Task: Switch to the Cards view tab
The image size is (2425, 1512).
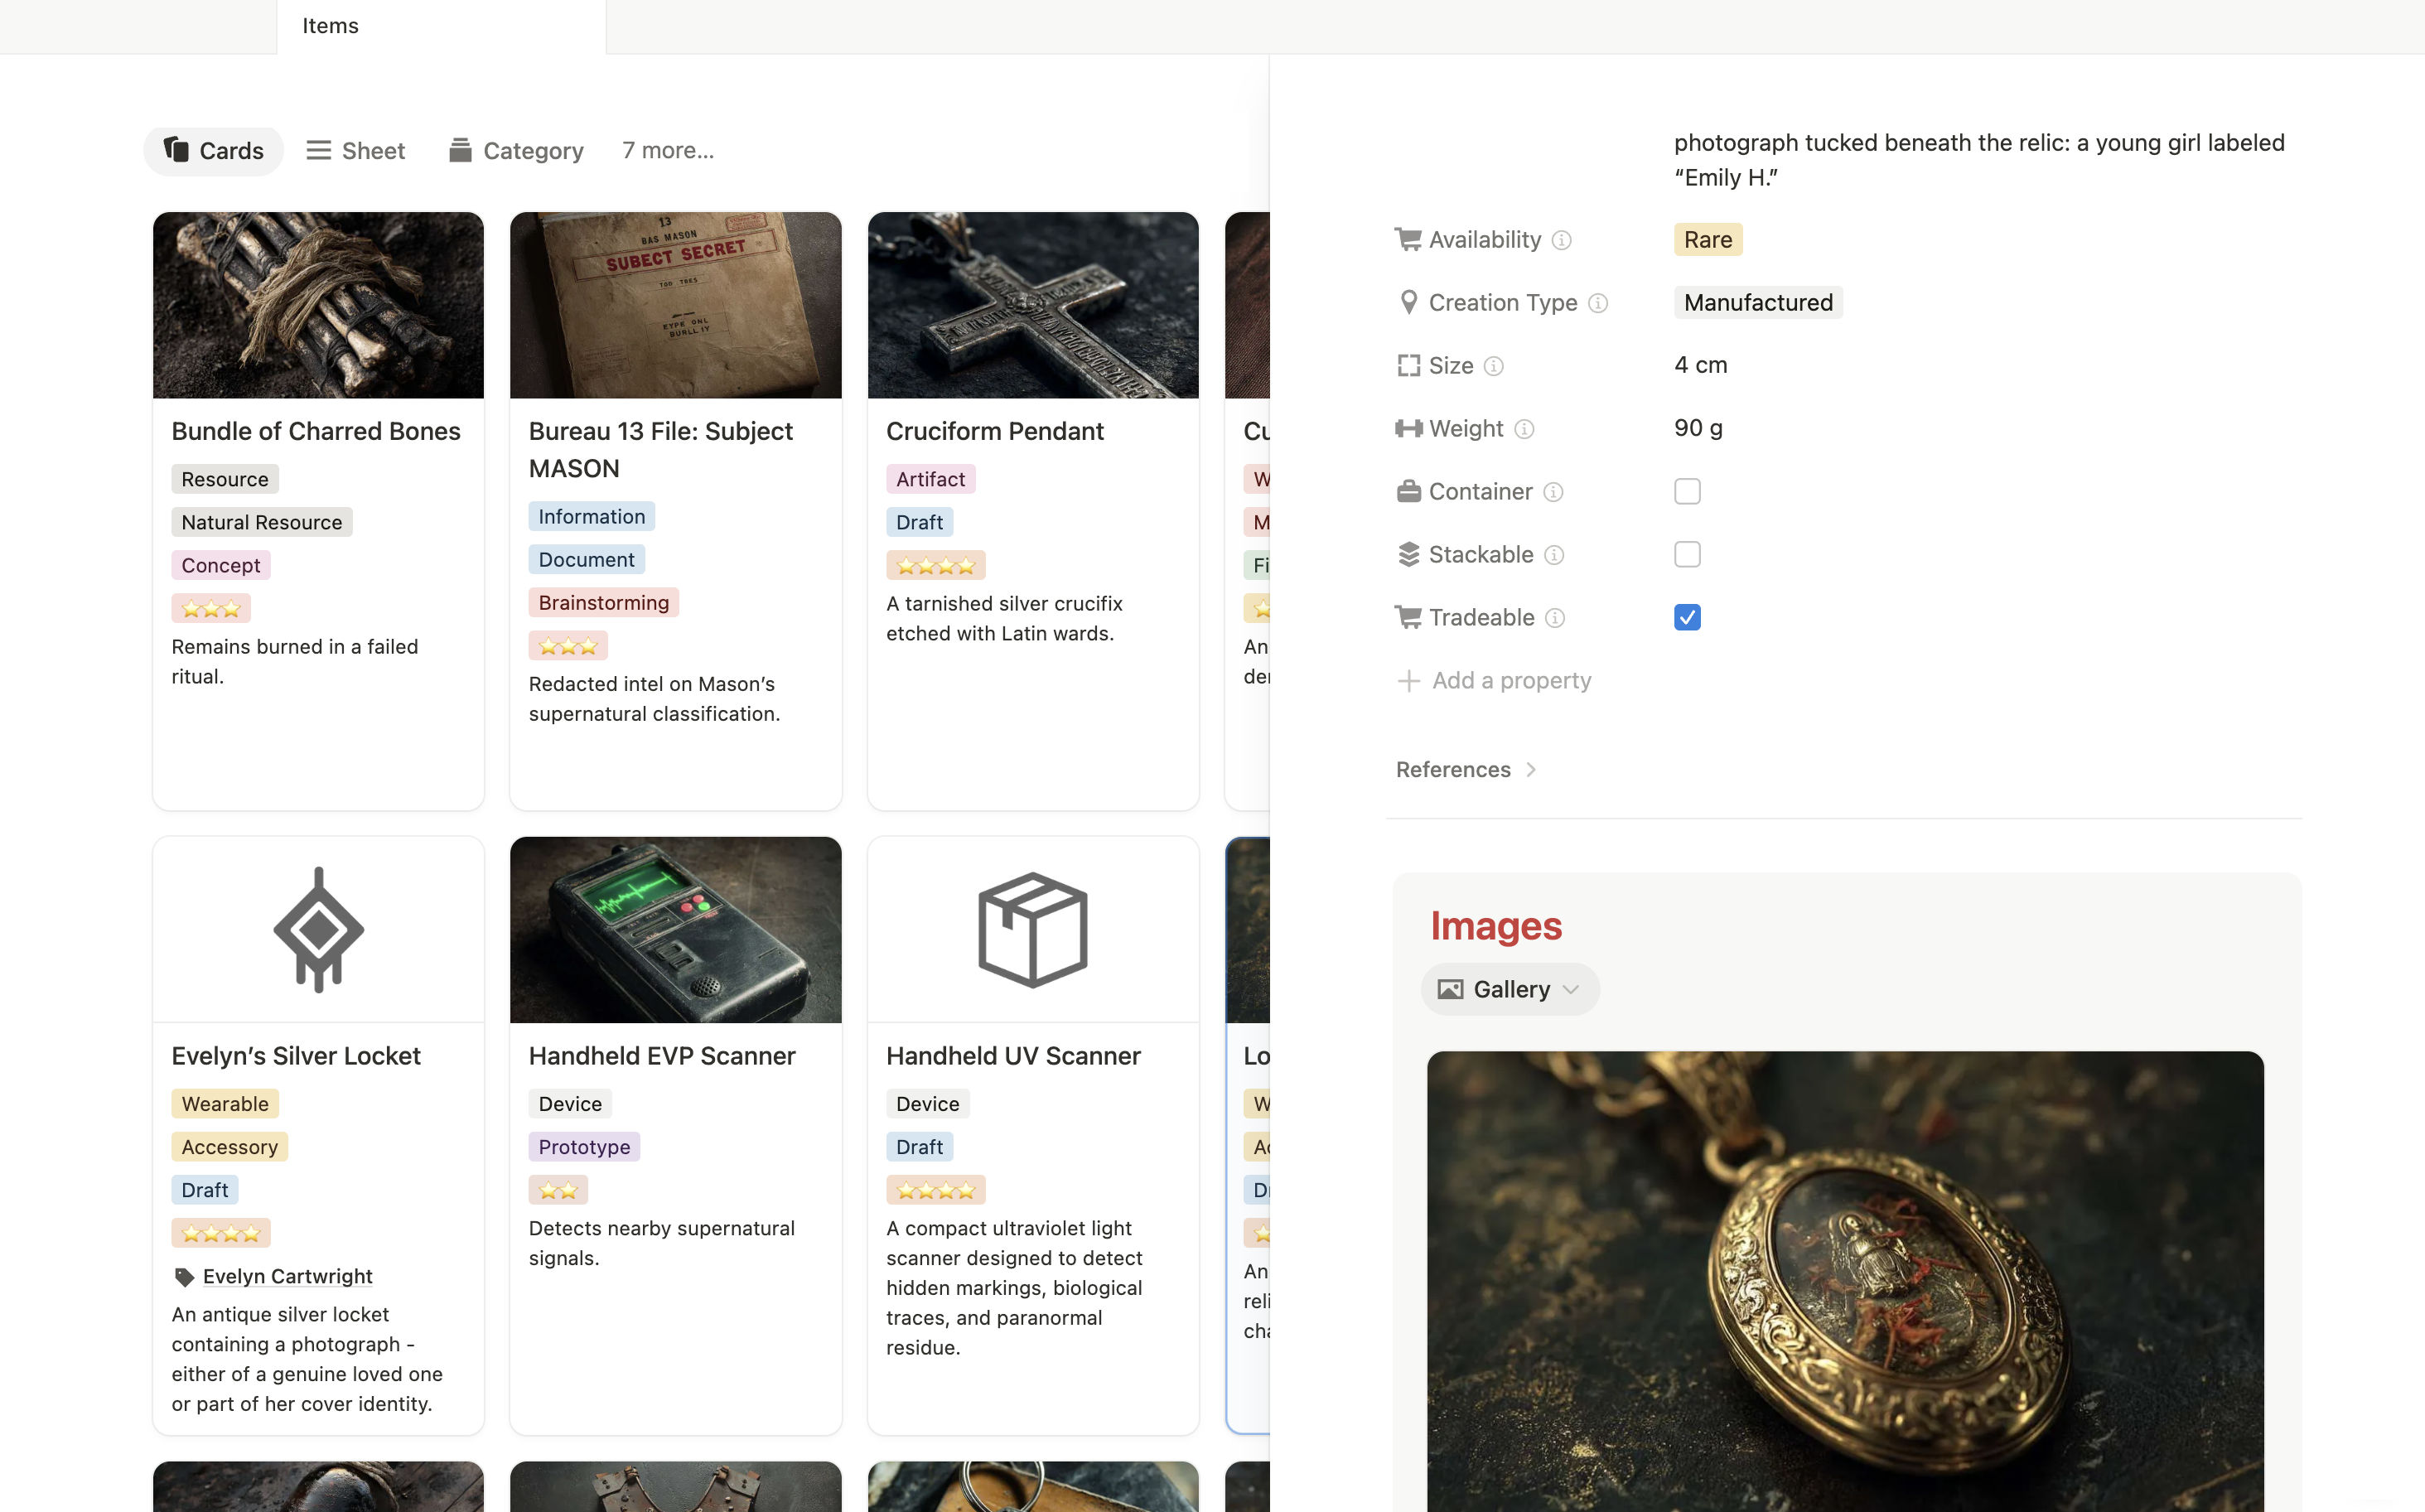Action: pyautogui.click(x=213, y=150)
